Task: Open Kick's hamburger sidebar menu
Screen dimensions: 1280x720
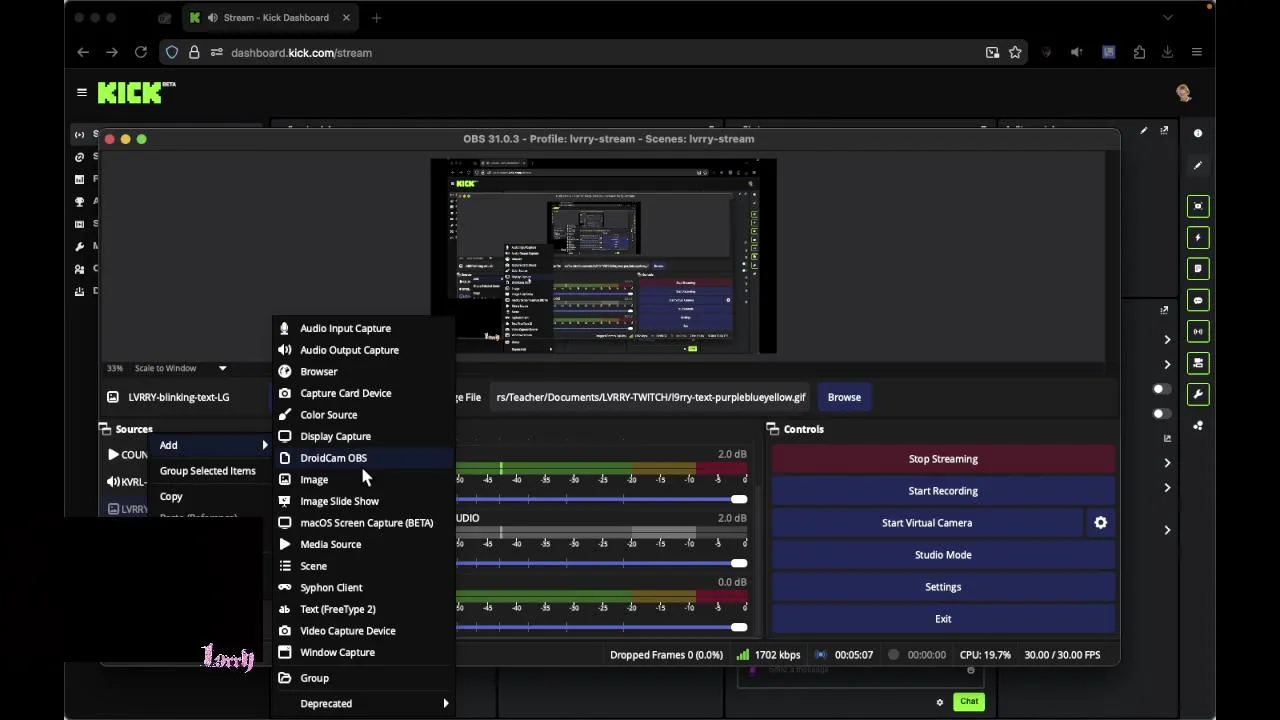Action: pyautogui.click(x=82, y=93)
